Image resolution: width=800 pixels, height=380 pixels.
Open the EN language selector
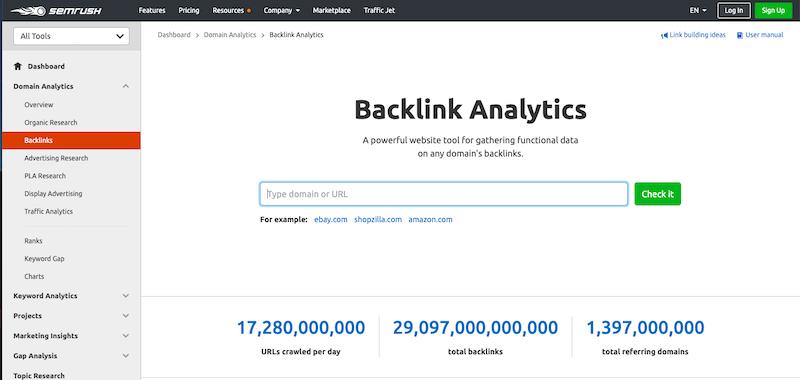(x=698, y=10)
